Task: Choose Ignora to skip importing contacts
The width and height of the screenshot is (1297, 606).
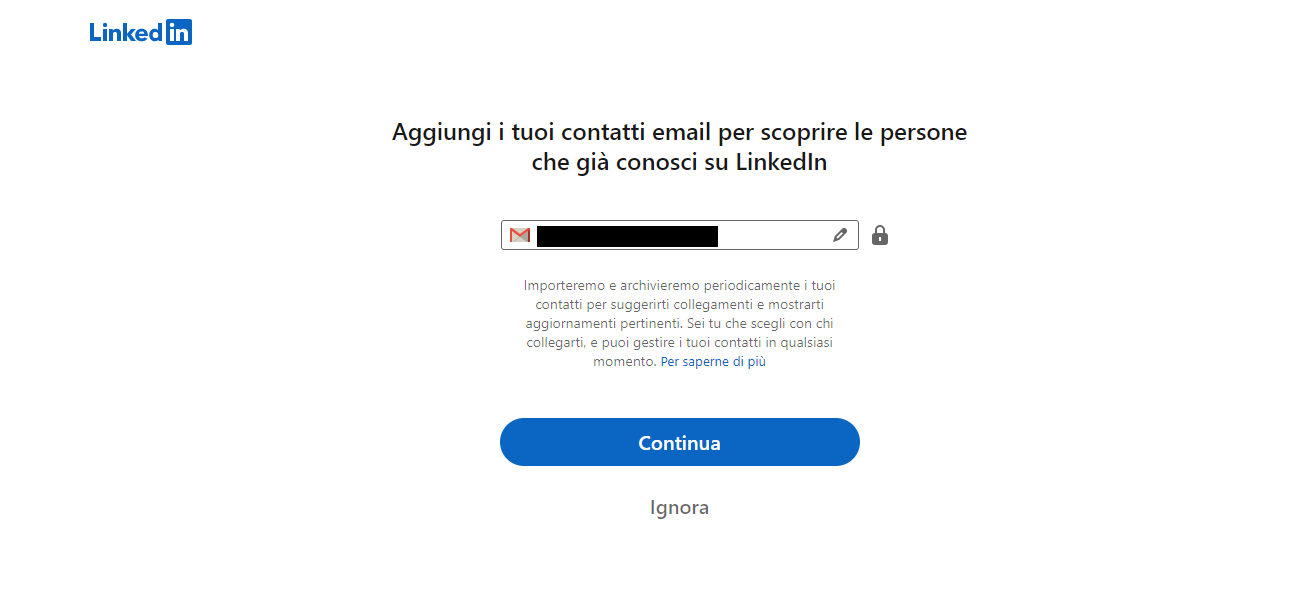Action: (679, 507)
